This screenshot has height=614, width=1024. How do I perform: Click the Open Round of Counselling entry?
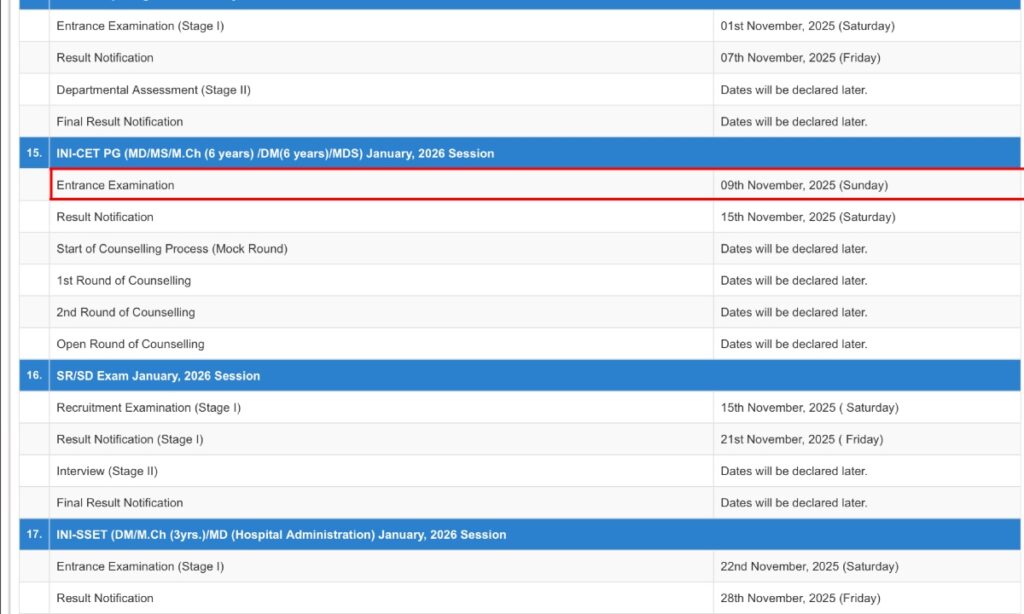130,344
